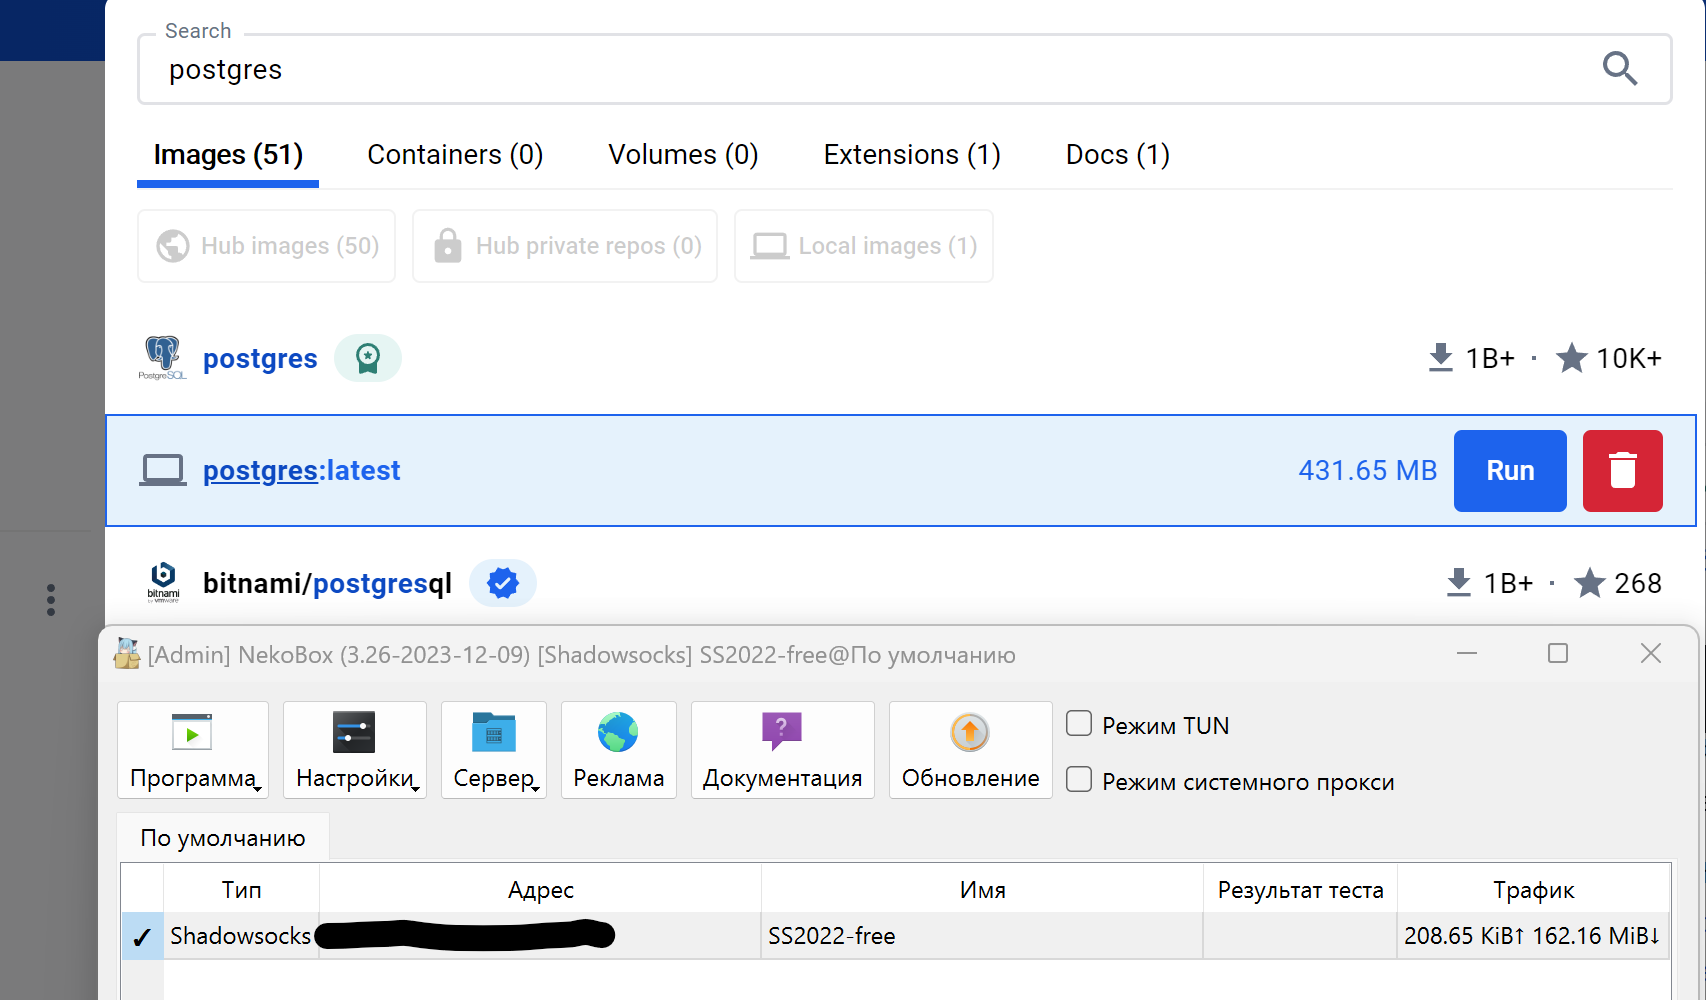The width and height of the screenshot is (1706, 1000).
Task: Open the postgres:latest image link
Action: 302,470
